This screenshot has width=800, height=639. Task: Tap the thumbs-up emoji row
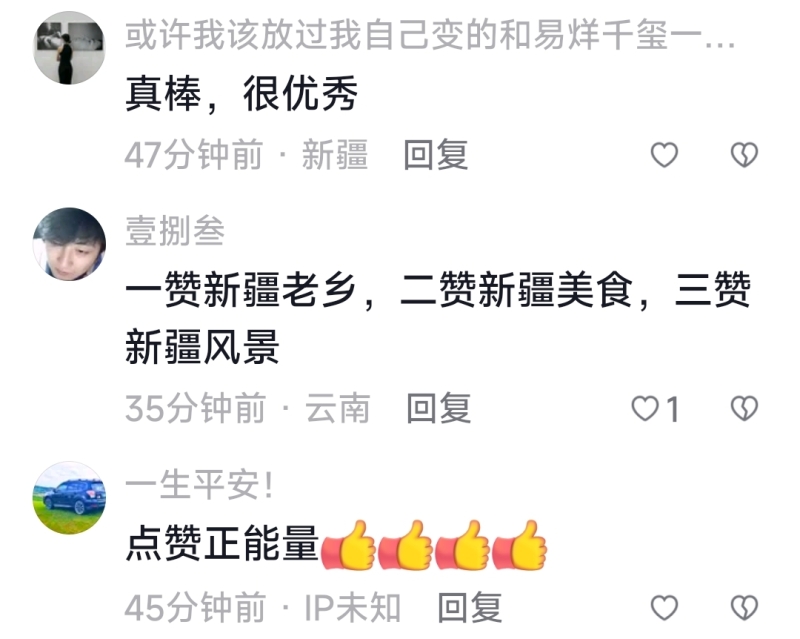[434, 545]
